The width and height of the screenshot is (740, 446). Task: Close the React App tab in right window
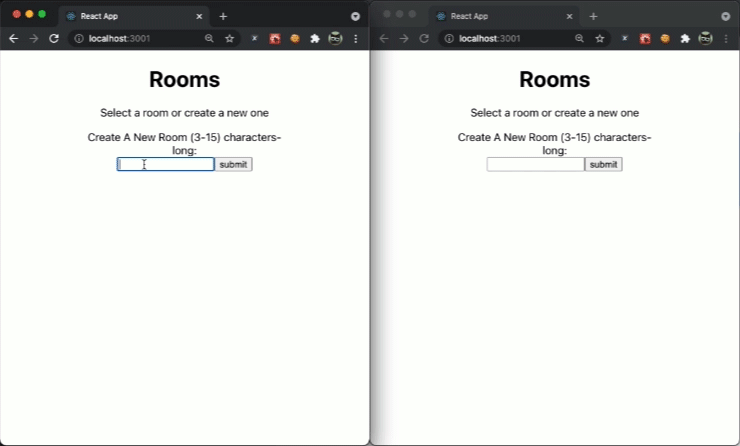[570, 17]
